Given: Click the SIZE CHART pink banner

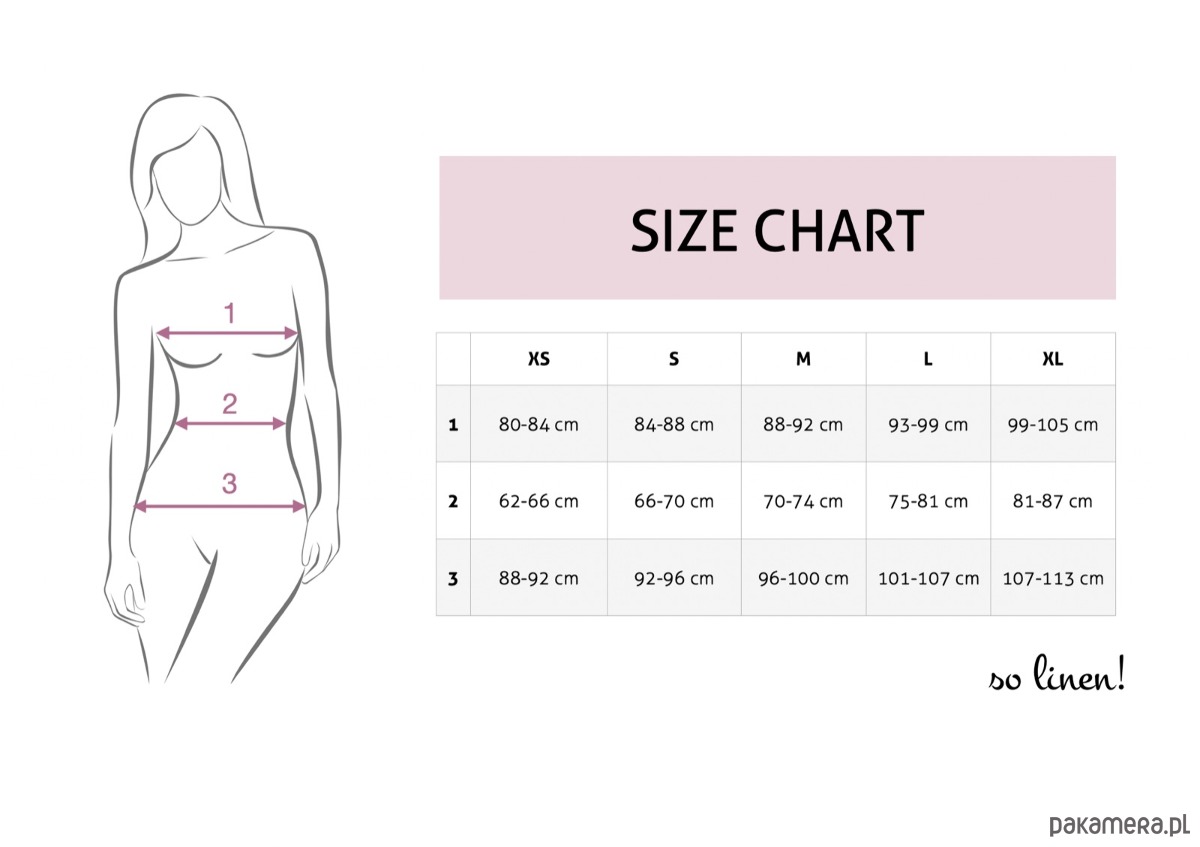Looking at the screenshot, I should 777,228.
